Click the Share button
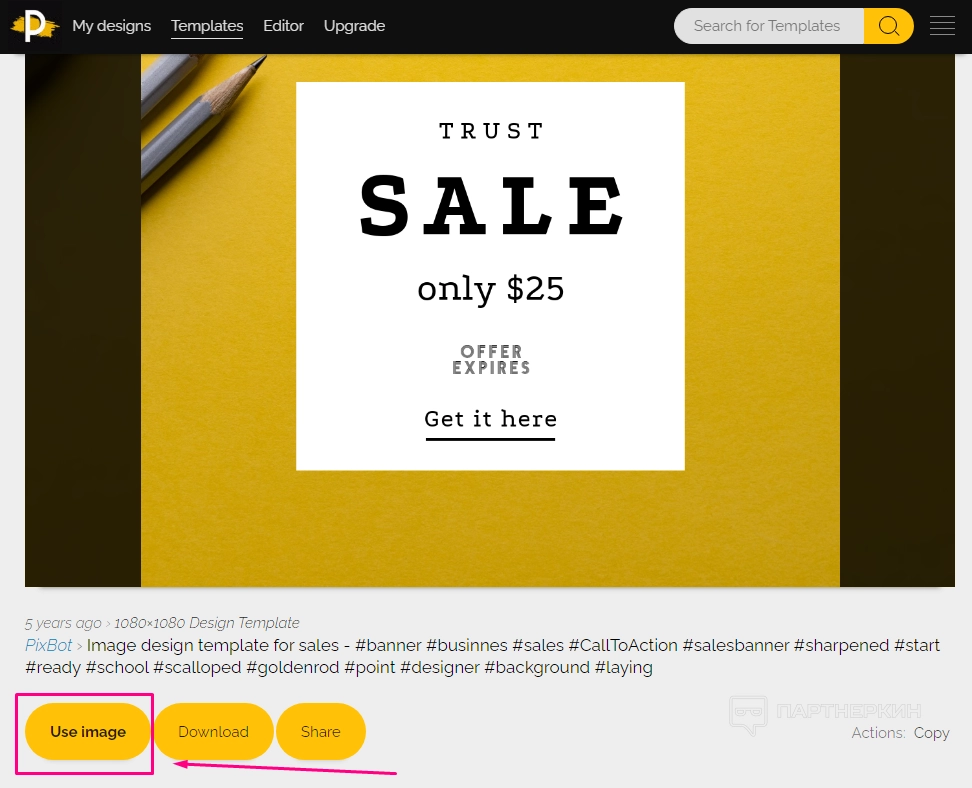This screenshot has height=788, width=972. (x=320, y=732)
